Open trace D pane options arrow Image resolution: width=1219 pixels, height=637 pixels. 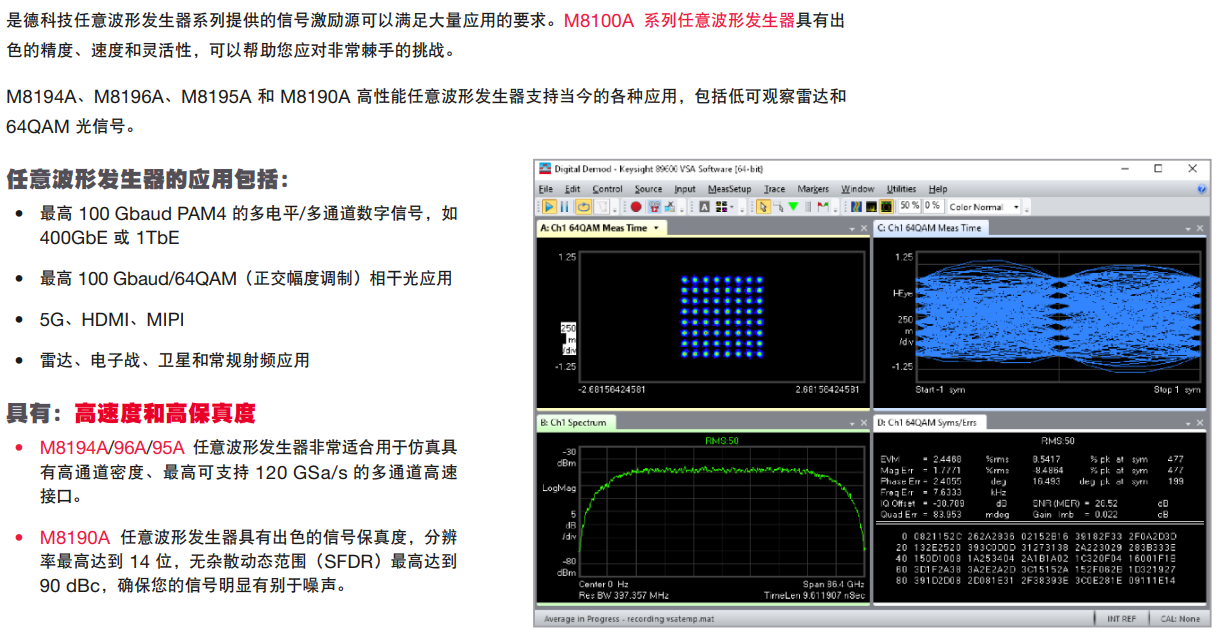click(1187, 422)
